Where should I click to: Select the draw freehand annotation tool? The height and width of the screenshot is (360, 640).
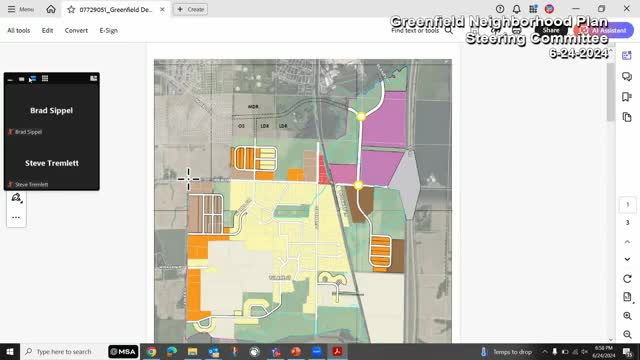(16, 198)
